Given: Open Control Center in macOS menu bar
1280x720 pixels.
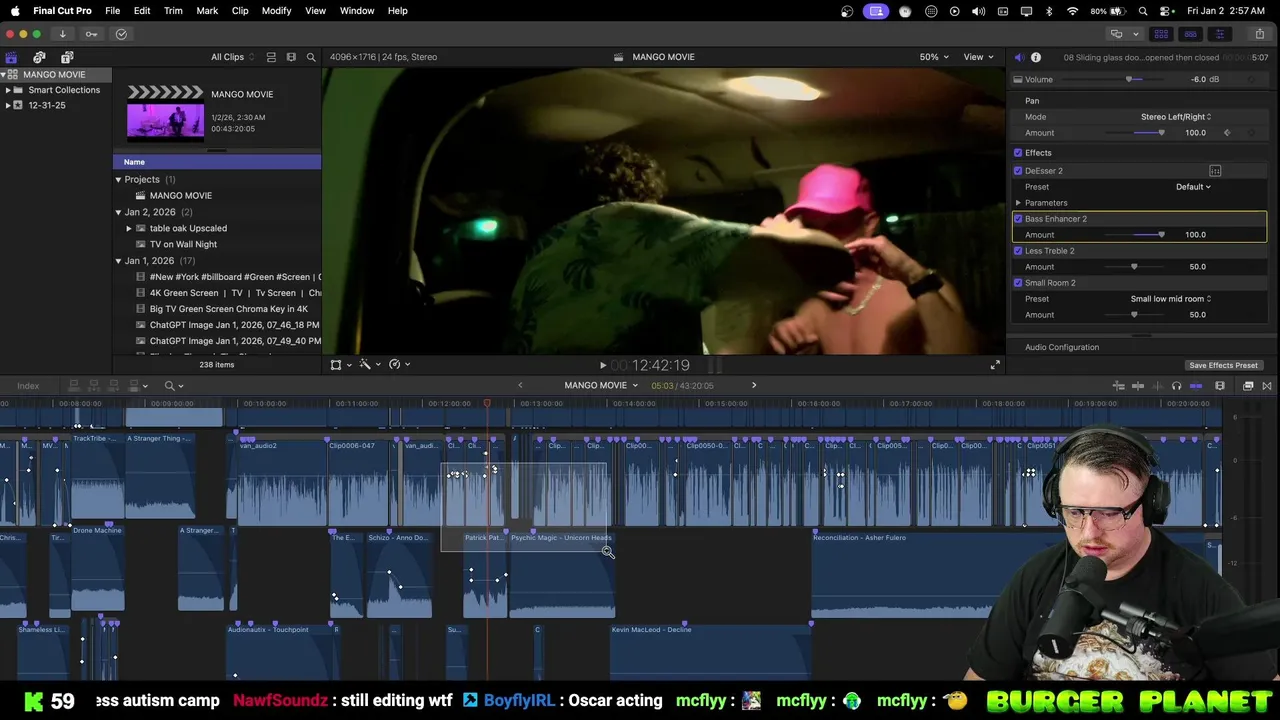Looking at the screenshot, I should 1164,11.
